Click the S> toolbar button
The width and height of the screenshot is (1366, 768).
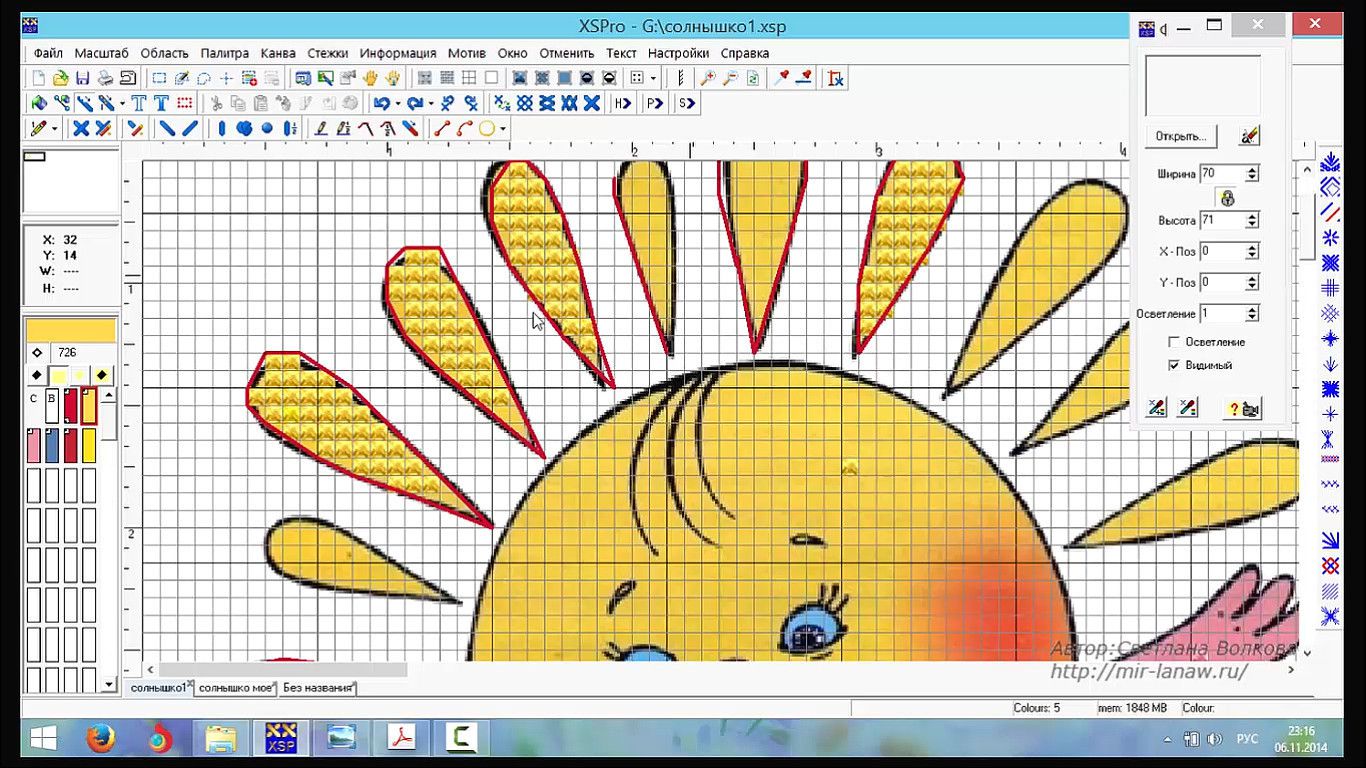[687, 103]
